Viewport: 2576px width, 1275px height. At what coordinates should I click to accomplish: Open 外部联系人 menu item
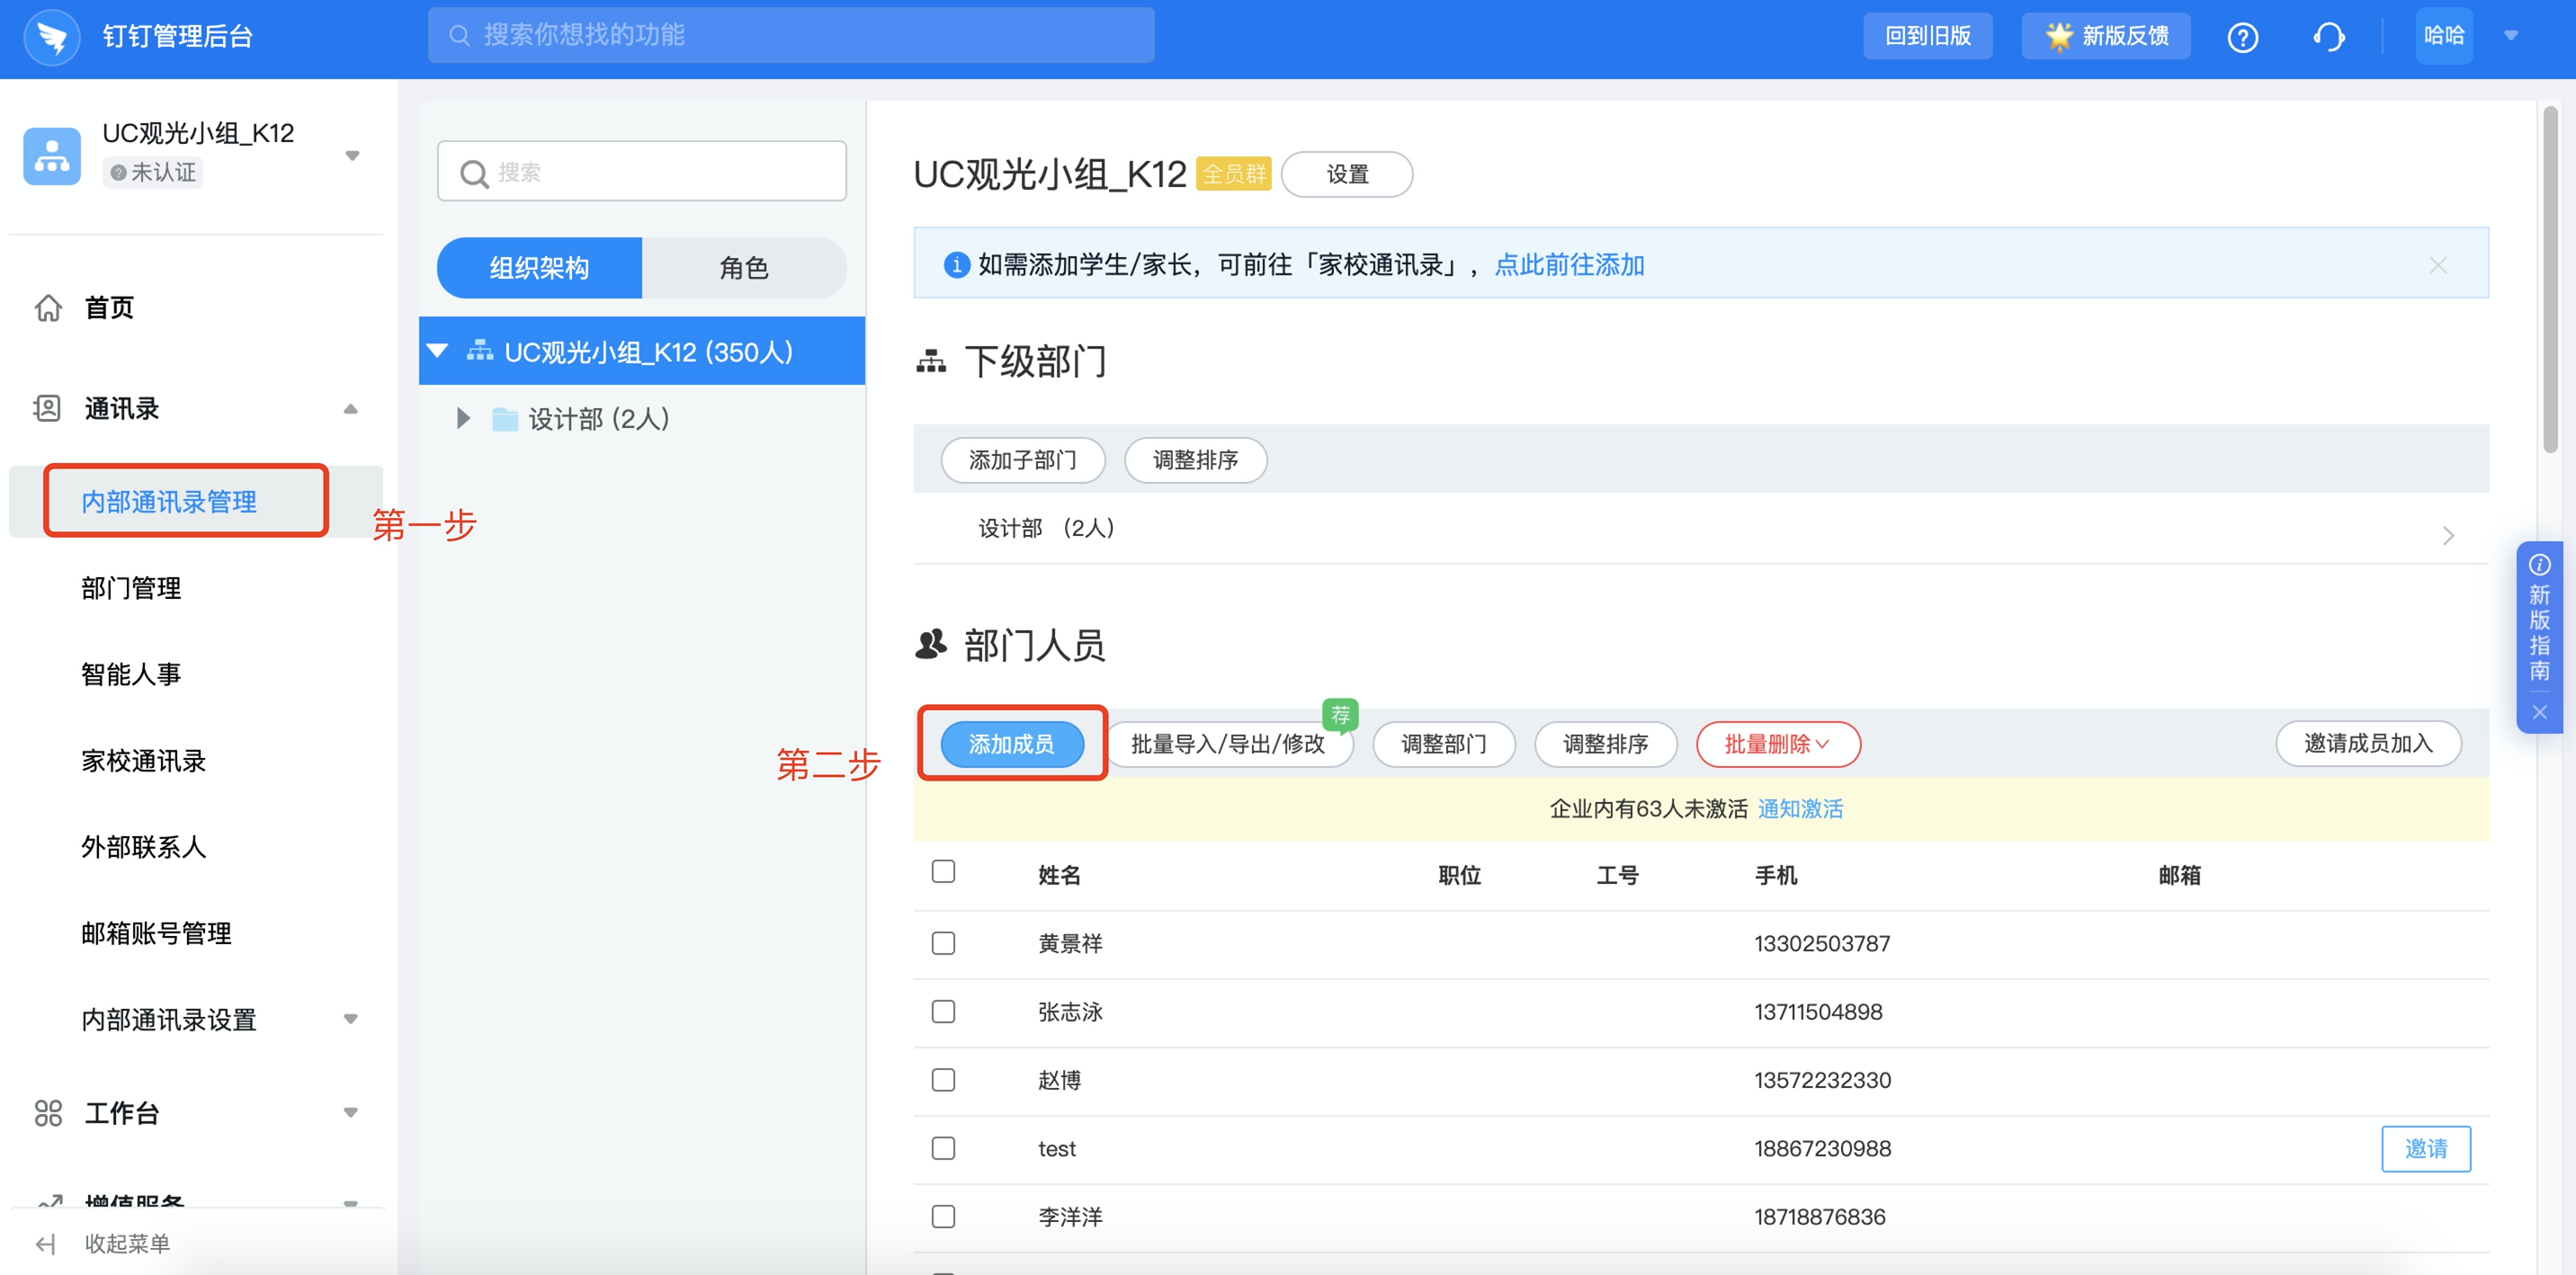(x=143, y=847)
